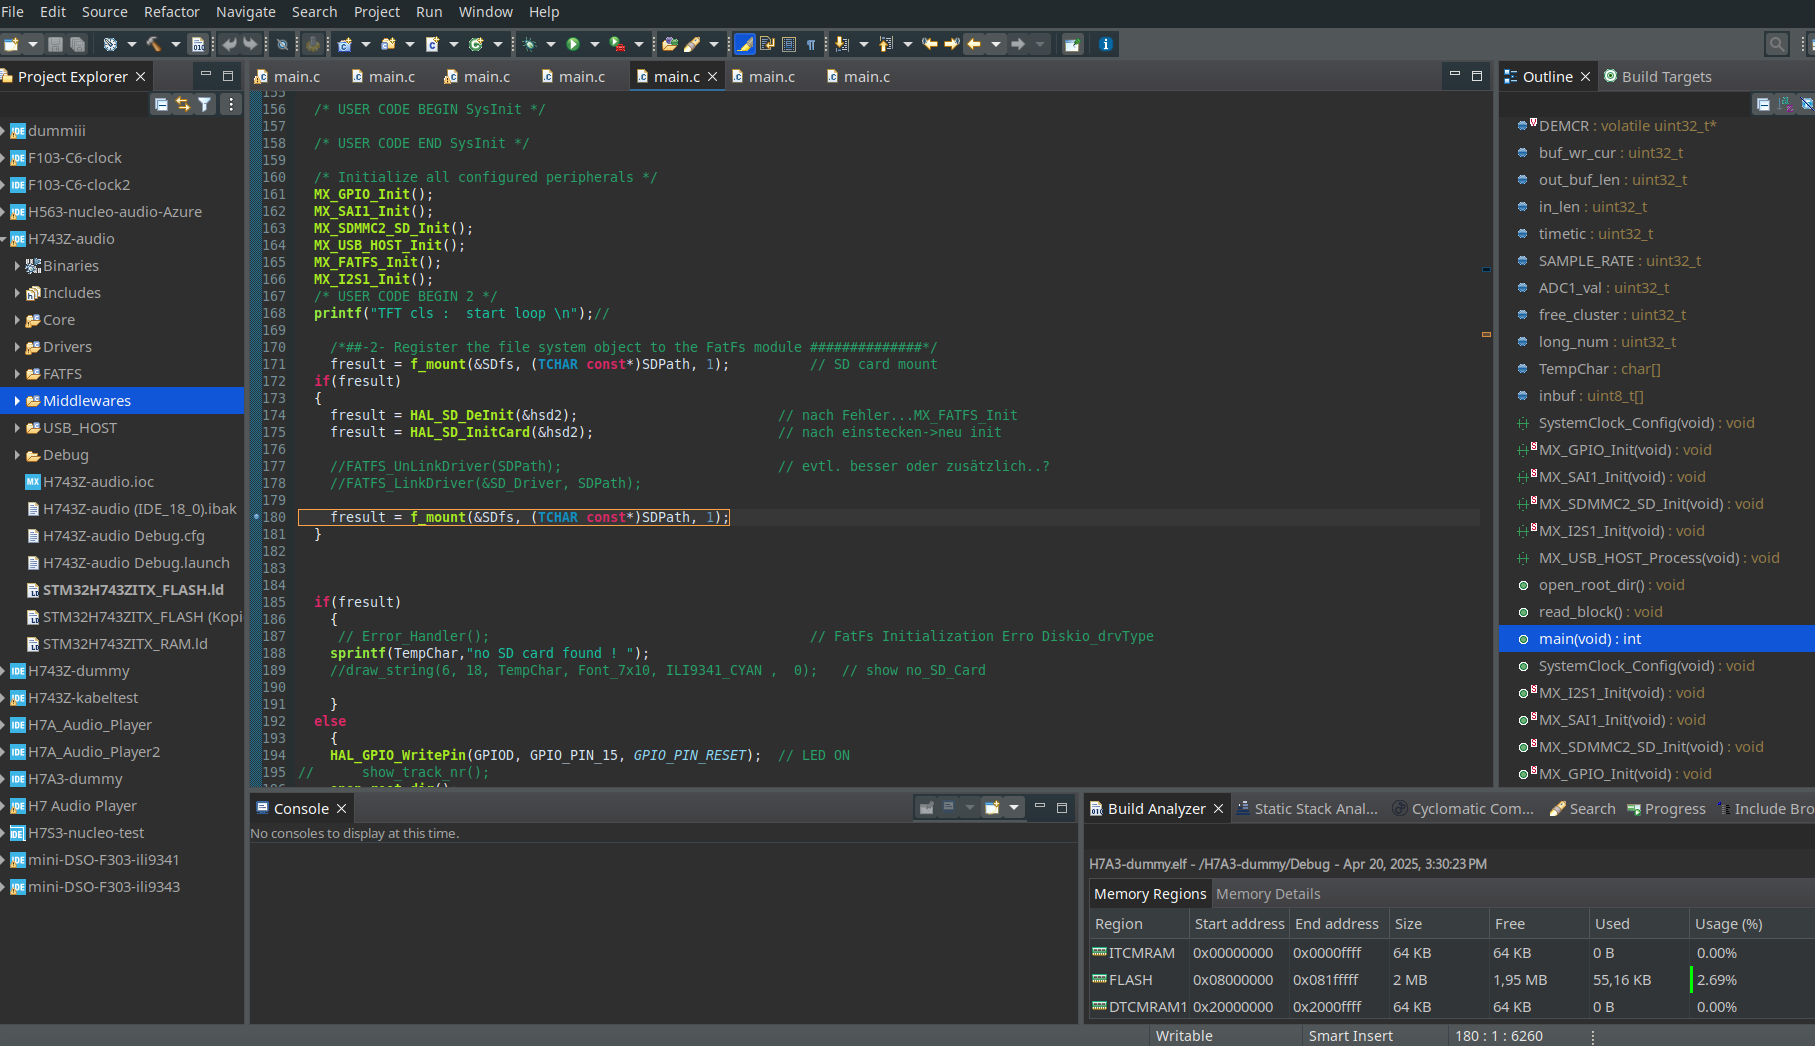
Task: Switch to the Build Targets tab
Action: tap(1668, 76)
